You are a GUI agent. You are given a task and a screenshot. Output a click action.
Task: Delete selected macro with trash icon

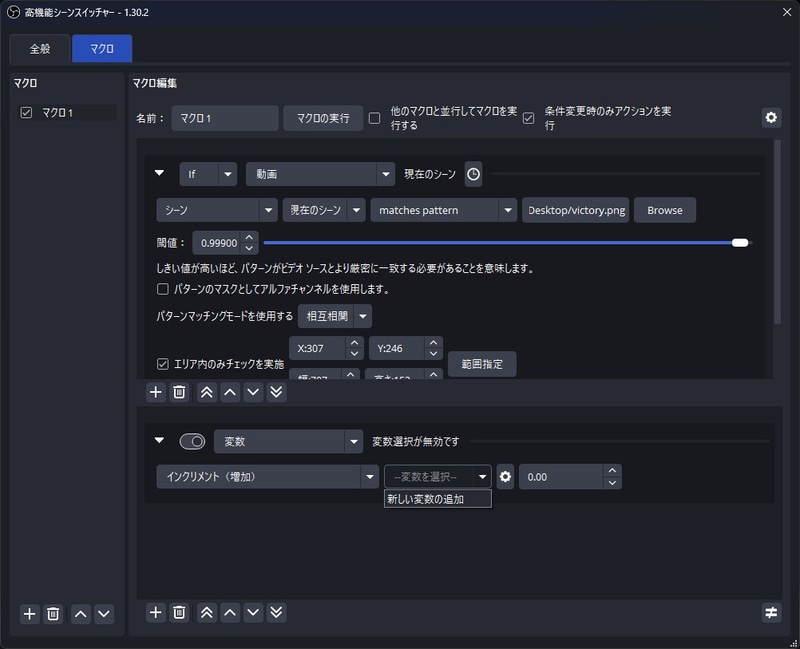pos(53,614)
